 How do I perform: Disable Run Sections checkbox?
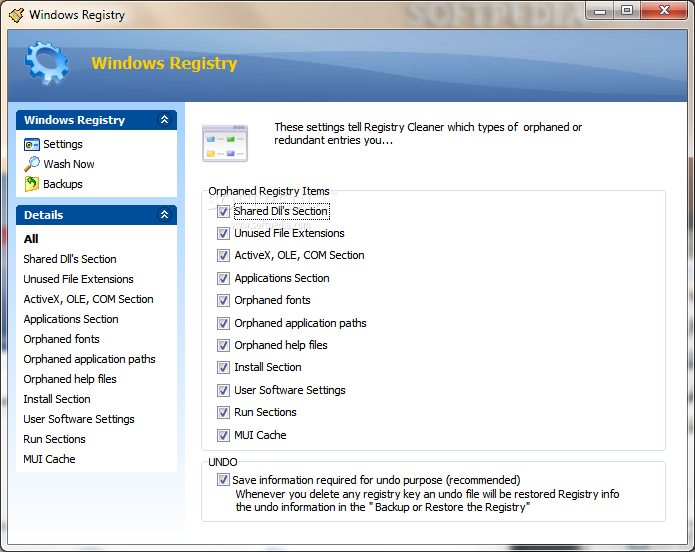[x=223, y=412]
